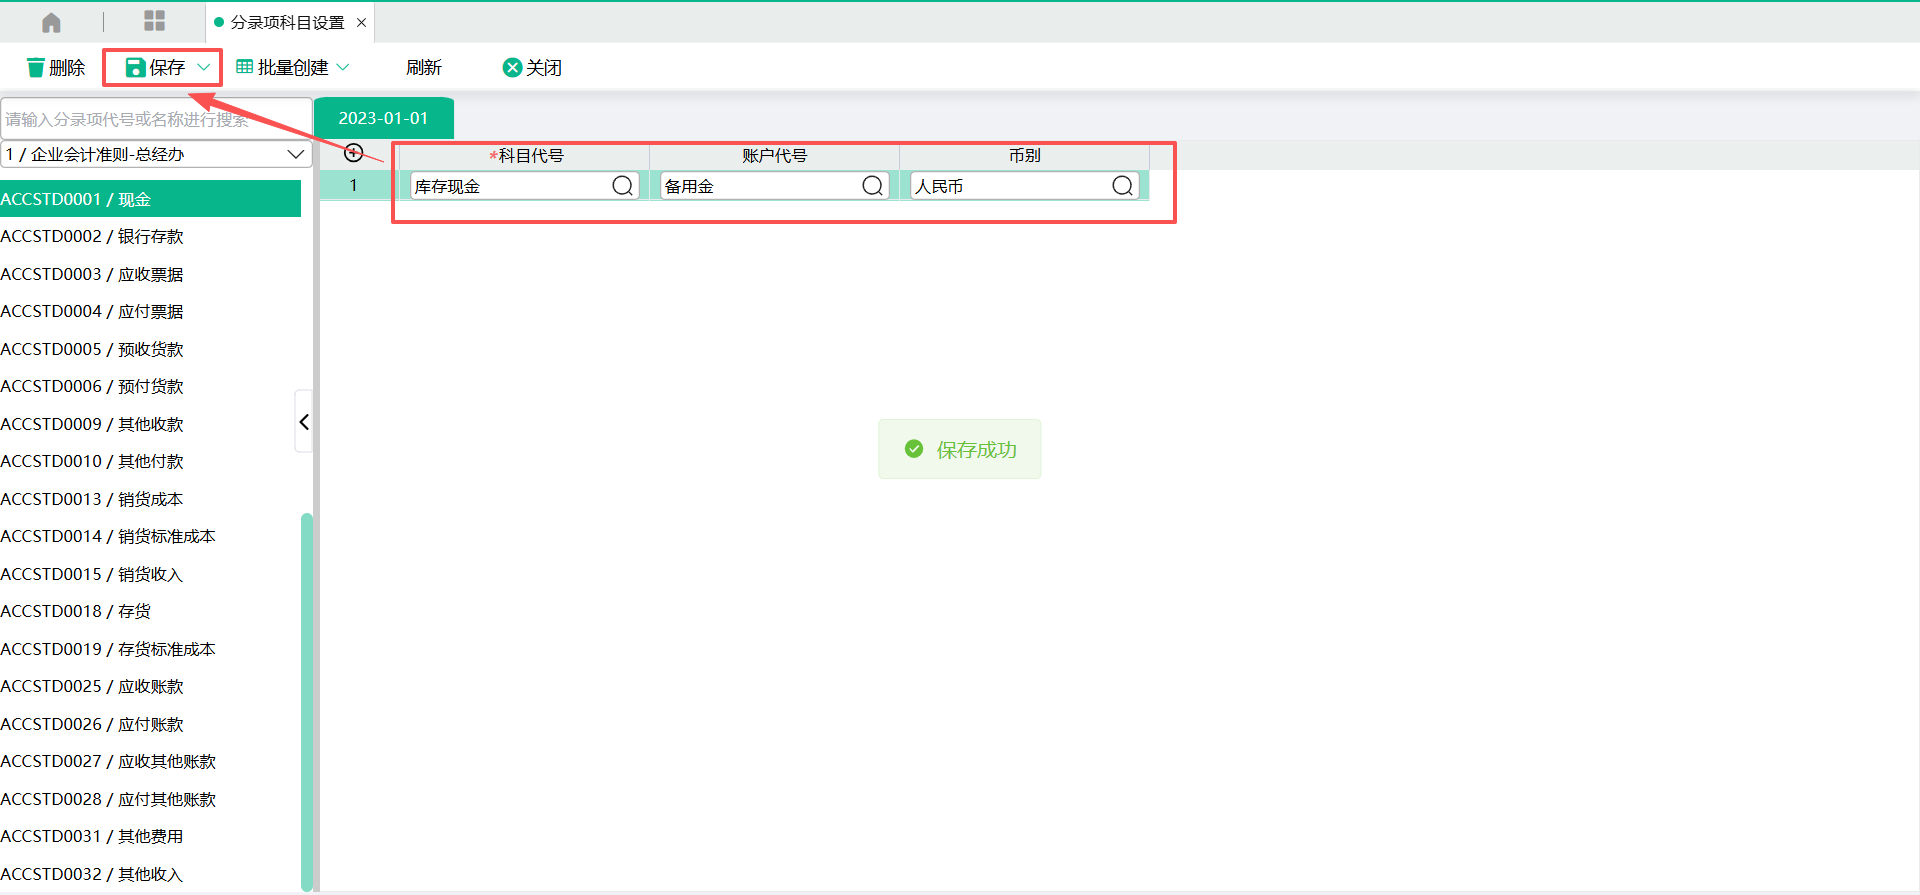
Task: Add a row with the plus icon
Action: click(x=353, y=153)
